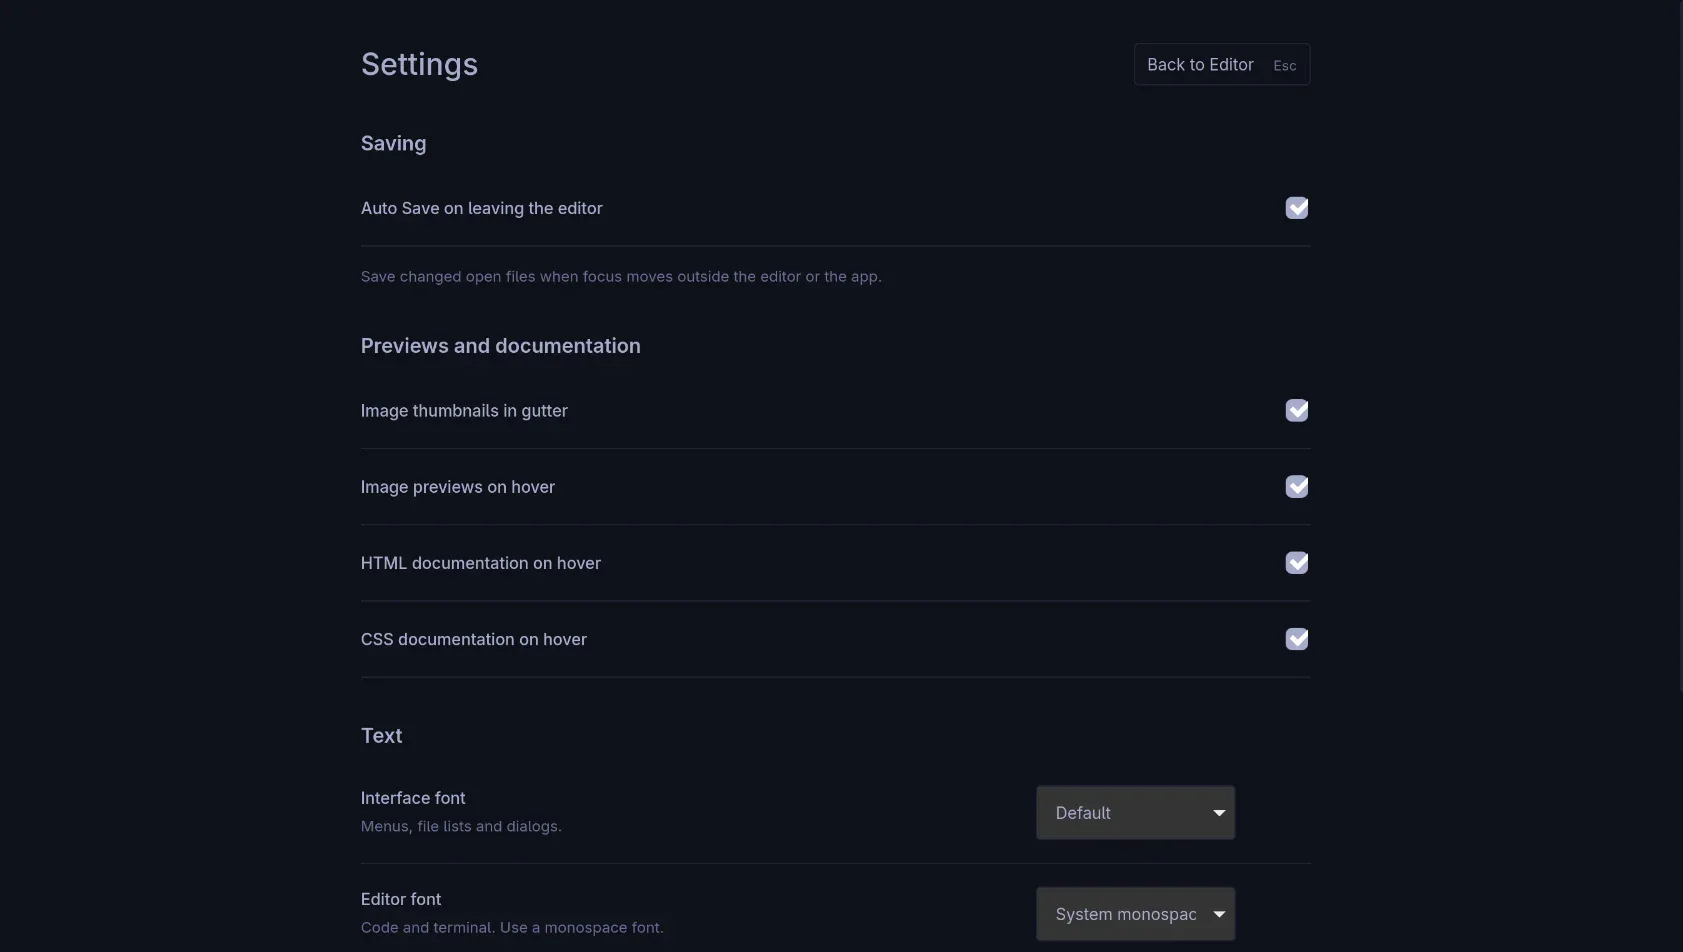Click 'Code and terminal' hint text
1683x952 pixels.
[x=512, y=927]
